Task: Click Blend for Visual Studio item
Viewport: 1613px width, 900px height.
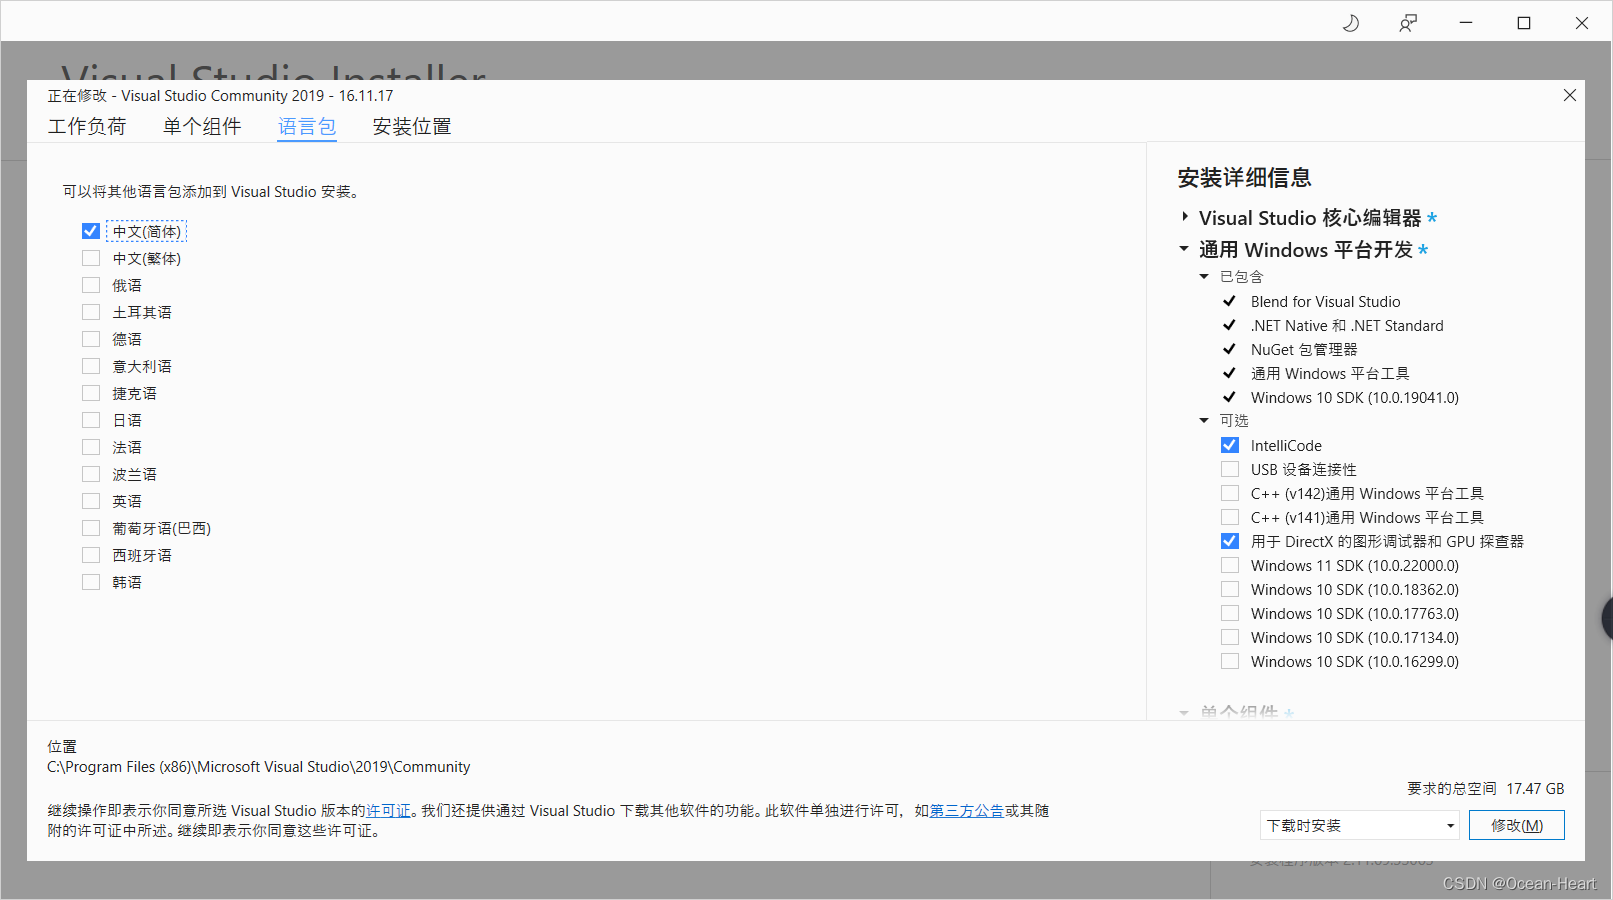Action: (1325, 301)
